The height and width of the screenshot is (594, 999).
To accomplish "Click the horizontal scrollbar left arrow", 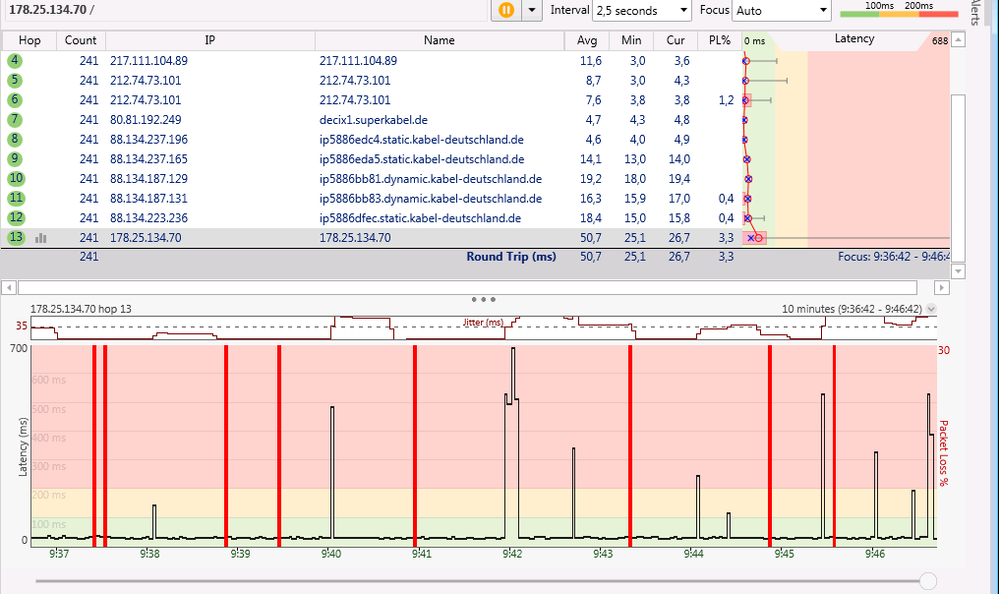I will click(9, 288).
